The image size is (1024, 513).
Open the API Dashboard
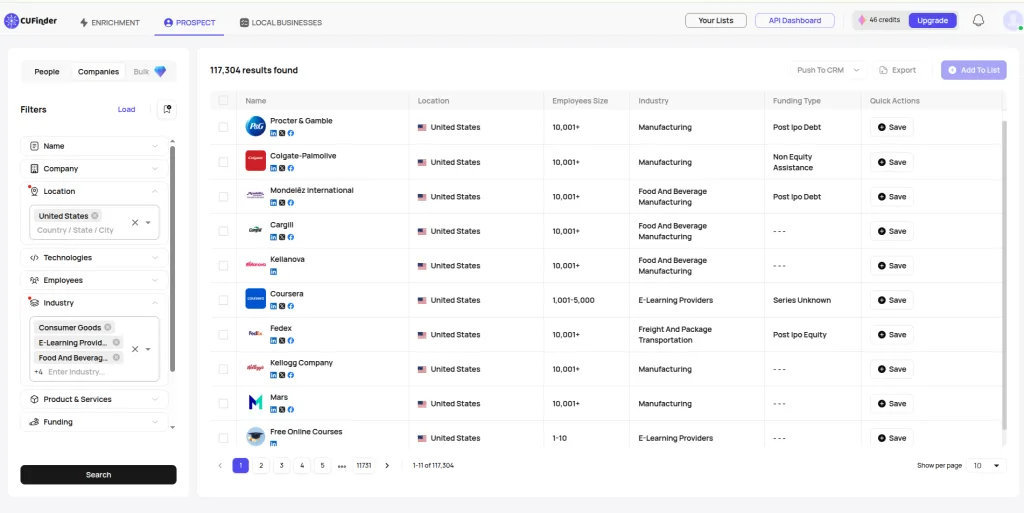tap(795, 20)
